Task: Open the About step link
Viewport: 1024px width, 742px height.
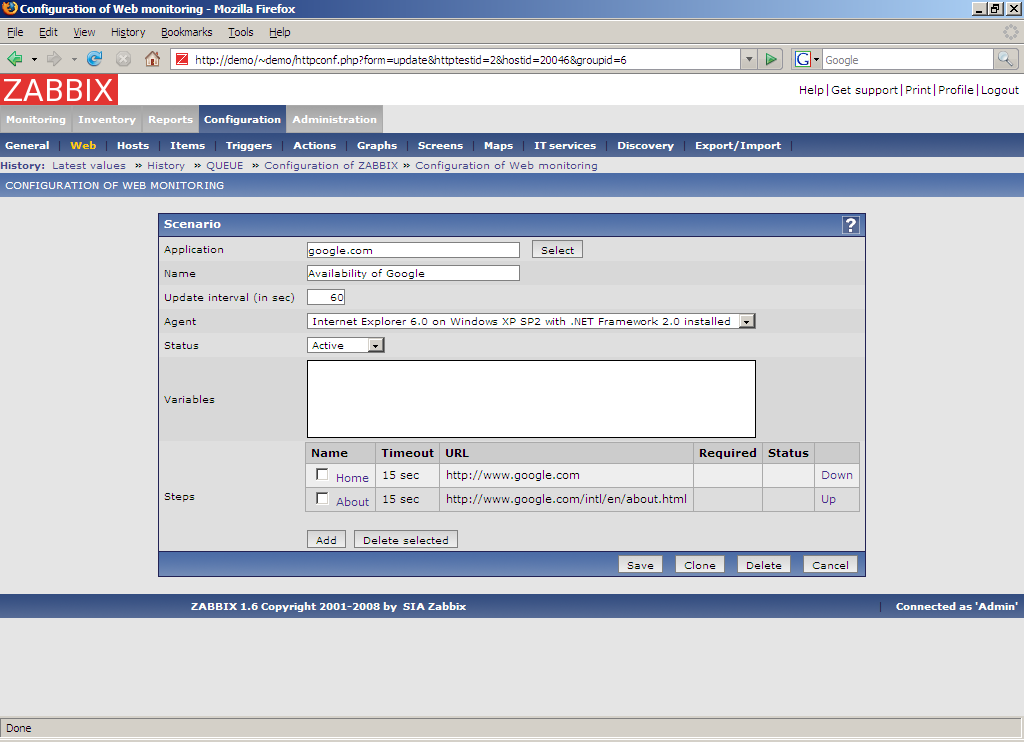Action: (x=352, y=502)
